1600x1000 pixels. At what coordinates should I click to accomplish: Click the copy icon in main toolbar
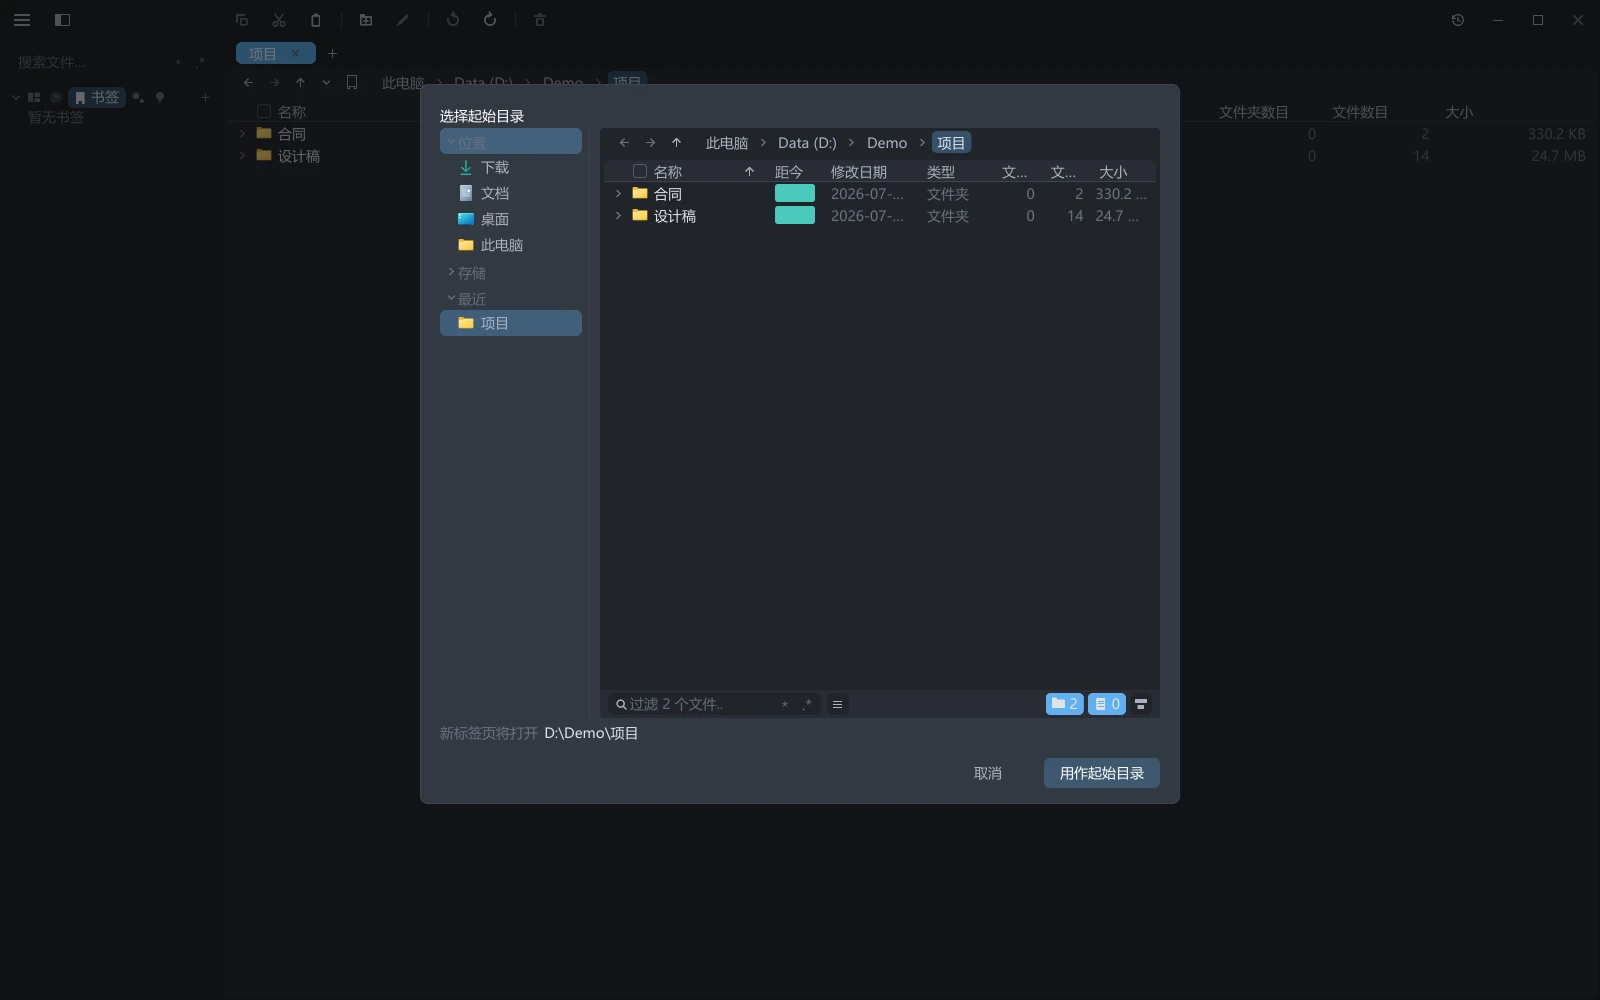241,20
